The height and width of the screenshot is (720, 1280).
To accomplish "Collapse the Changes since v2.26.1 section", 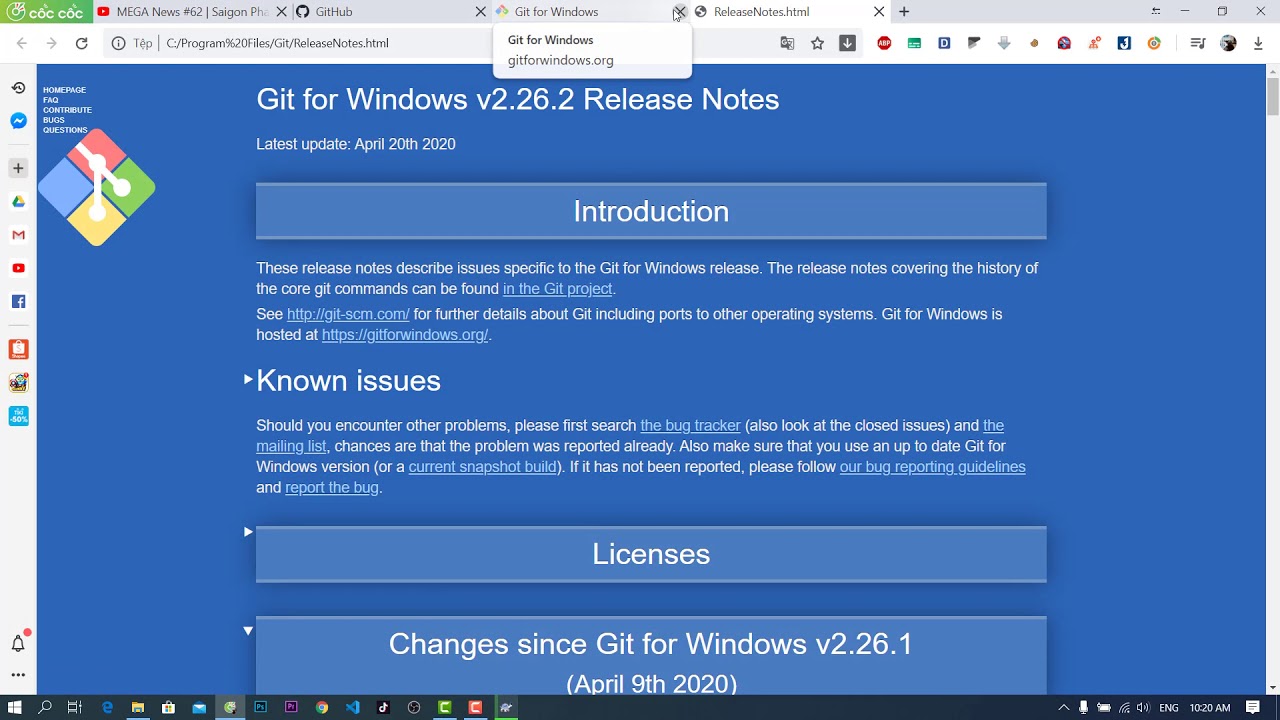I will click(x=248, y=630).
